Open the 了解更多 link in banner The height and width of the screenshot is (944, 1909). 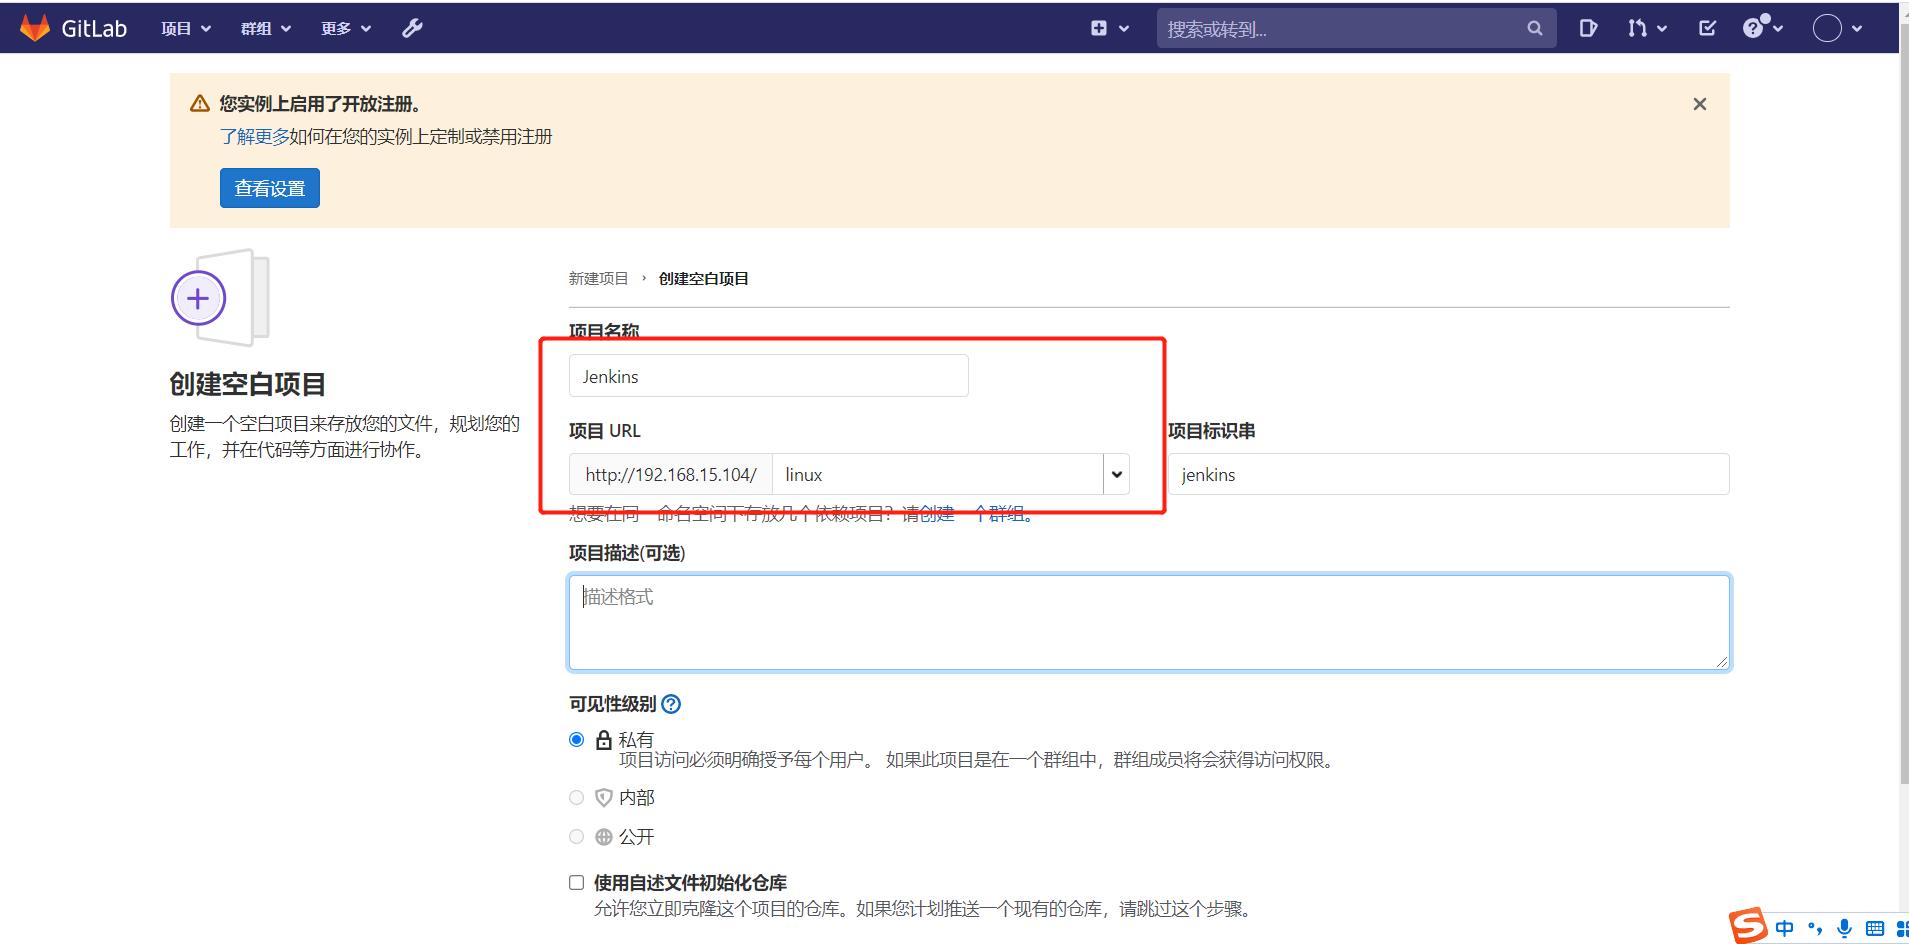coord(254,136)
